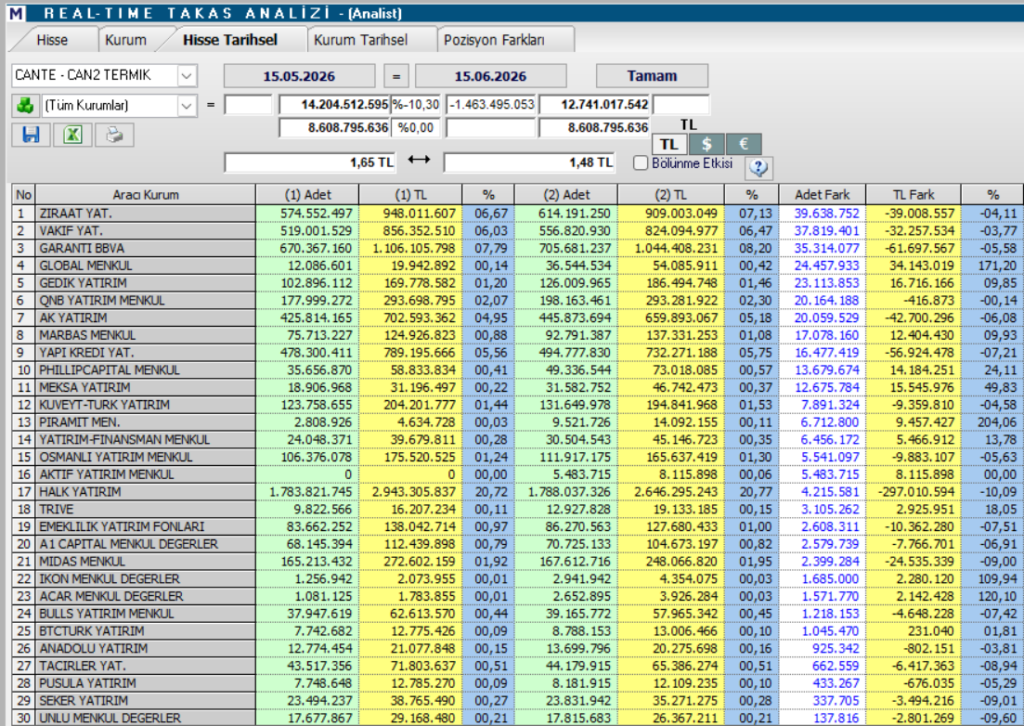Export table with the Excel icon

(72, 134)
